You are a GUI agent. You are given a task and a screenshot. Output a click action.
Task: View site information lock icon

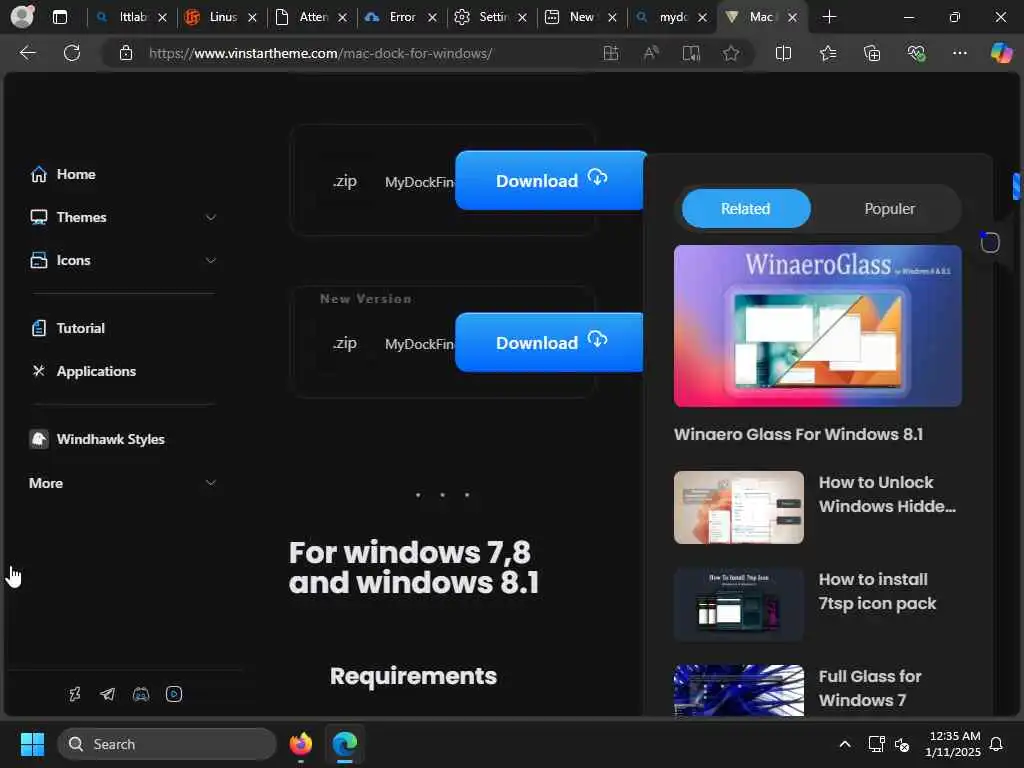(x=126, y=53)
